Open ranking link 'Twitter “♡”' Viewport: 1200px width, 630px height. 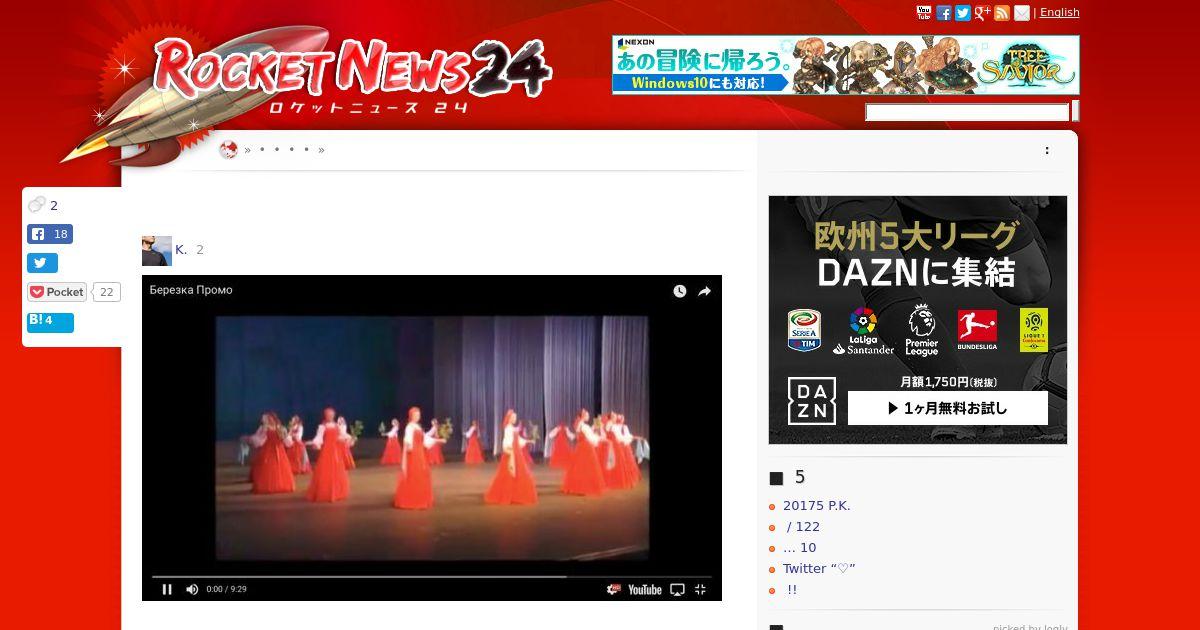click(819, 569)
